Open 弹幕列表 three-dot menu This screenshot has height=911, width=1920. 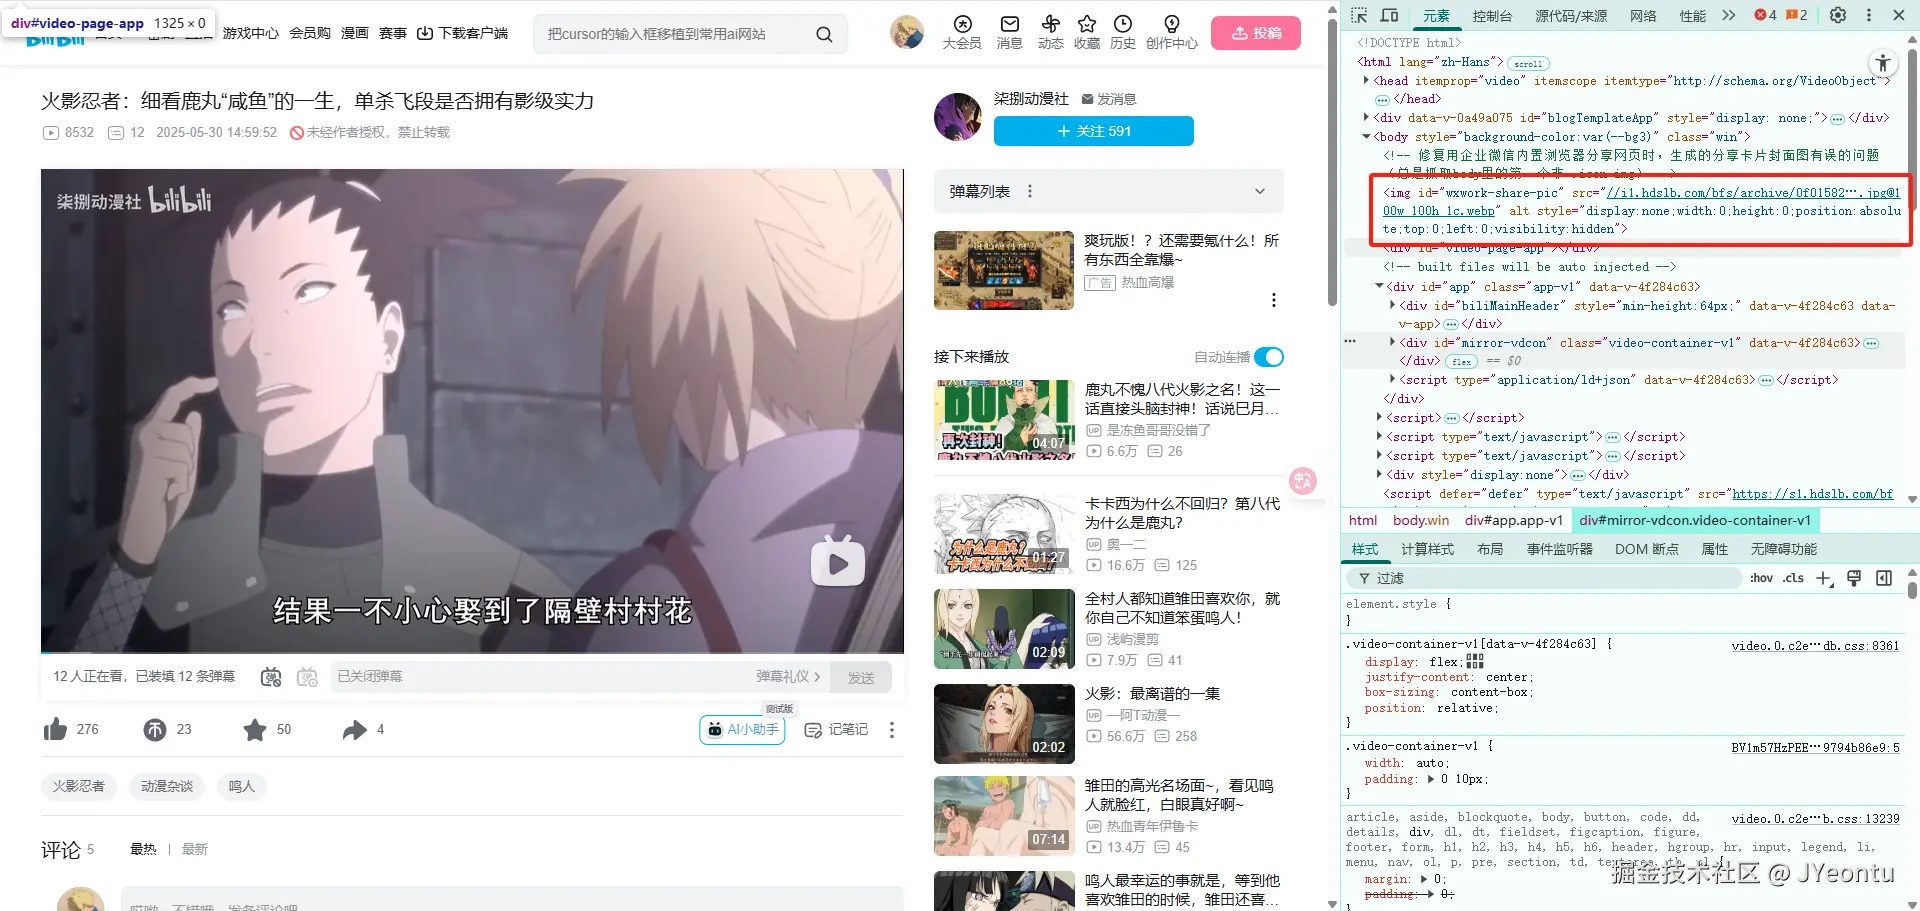pos(1030,191)
